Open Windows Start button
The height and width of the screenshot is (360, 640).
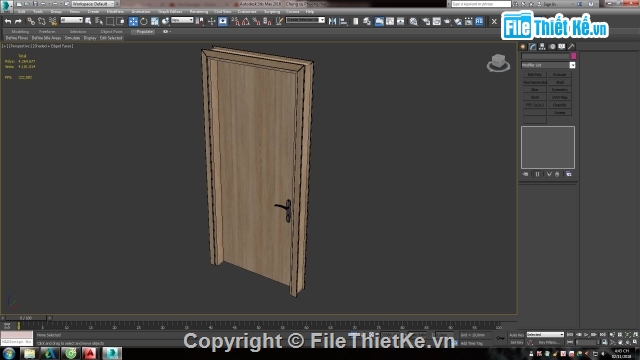(9, 353)
